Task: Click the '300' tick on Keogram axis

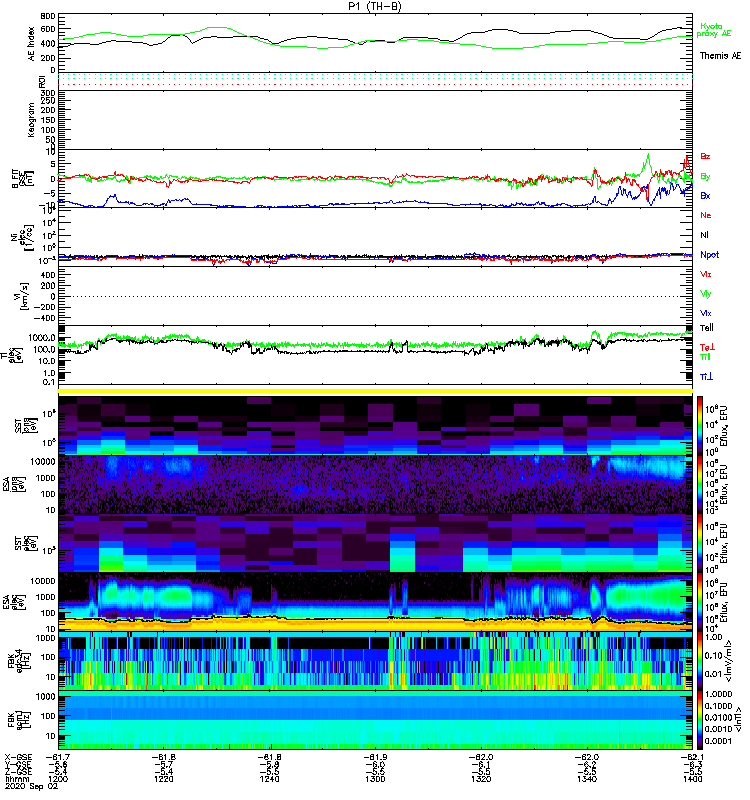Action: click(x=48, y=93)
